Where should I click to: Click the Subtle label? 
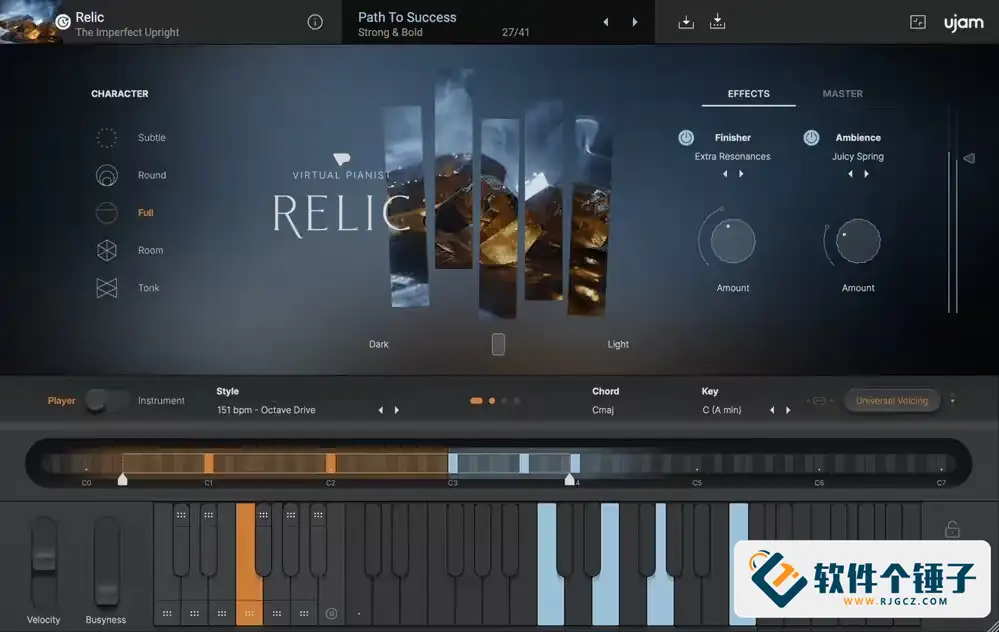point(152,138)
